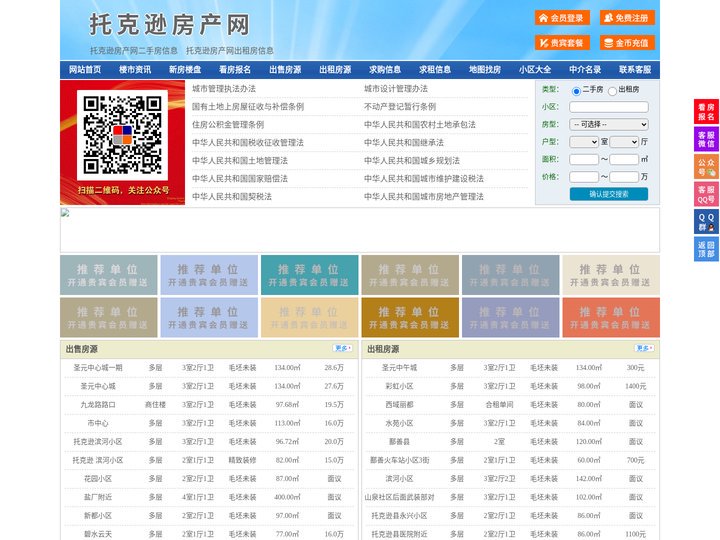The height and width of the screenshot is (540, 720).
Task: Open 出租房源 nav item
Action: click(x=335, y=70)
